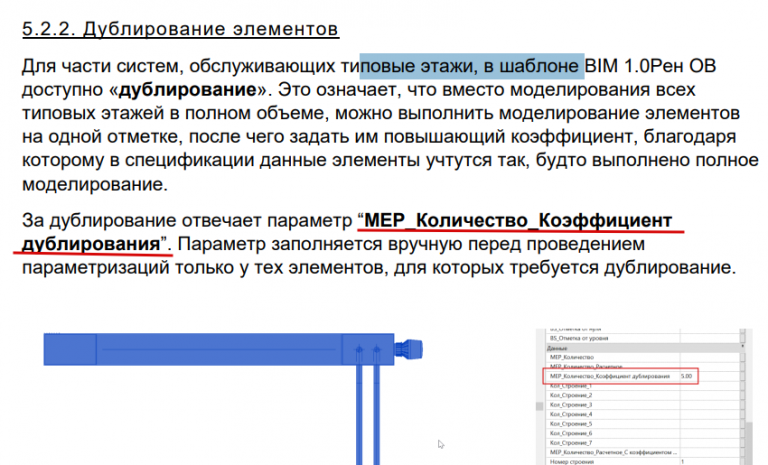
Task: Select the "МЕР_Количество_Коэффициент дублирования" row label
Action: [x=609, y=376]
